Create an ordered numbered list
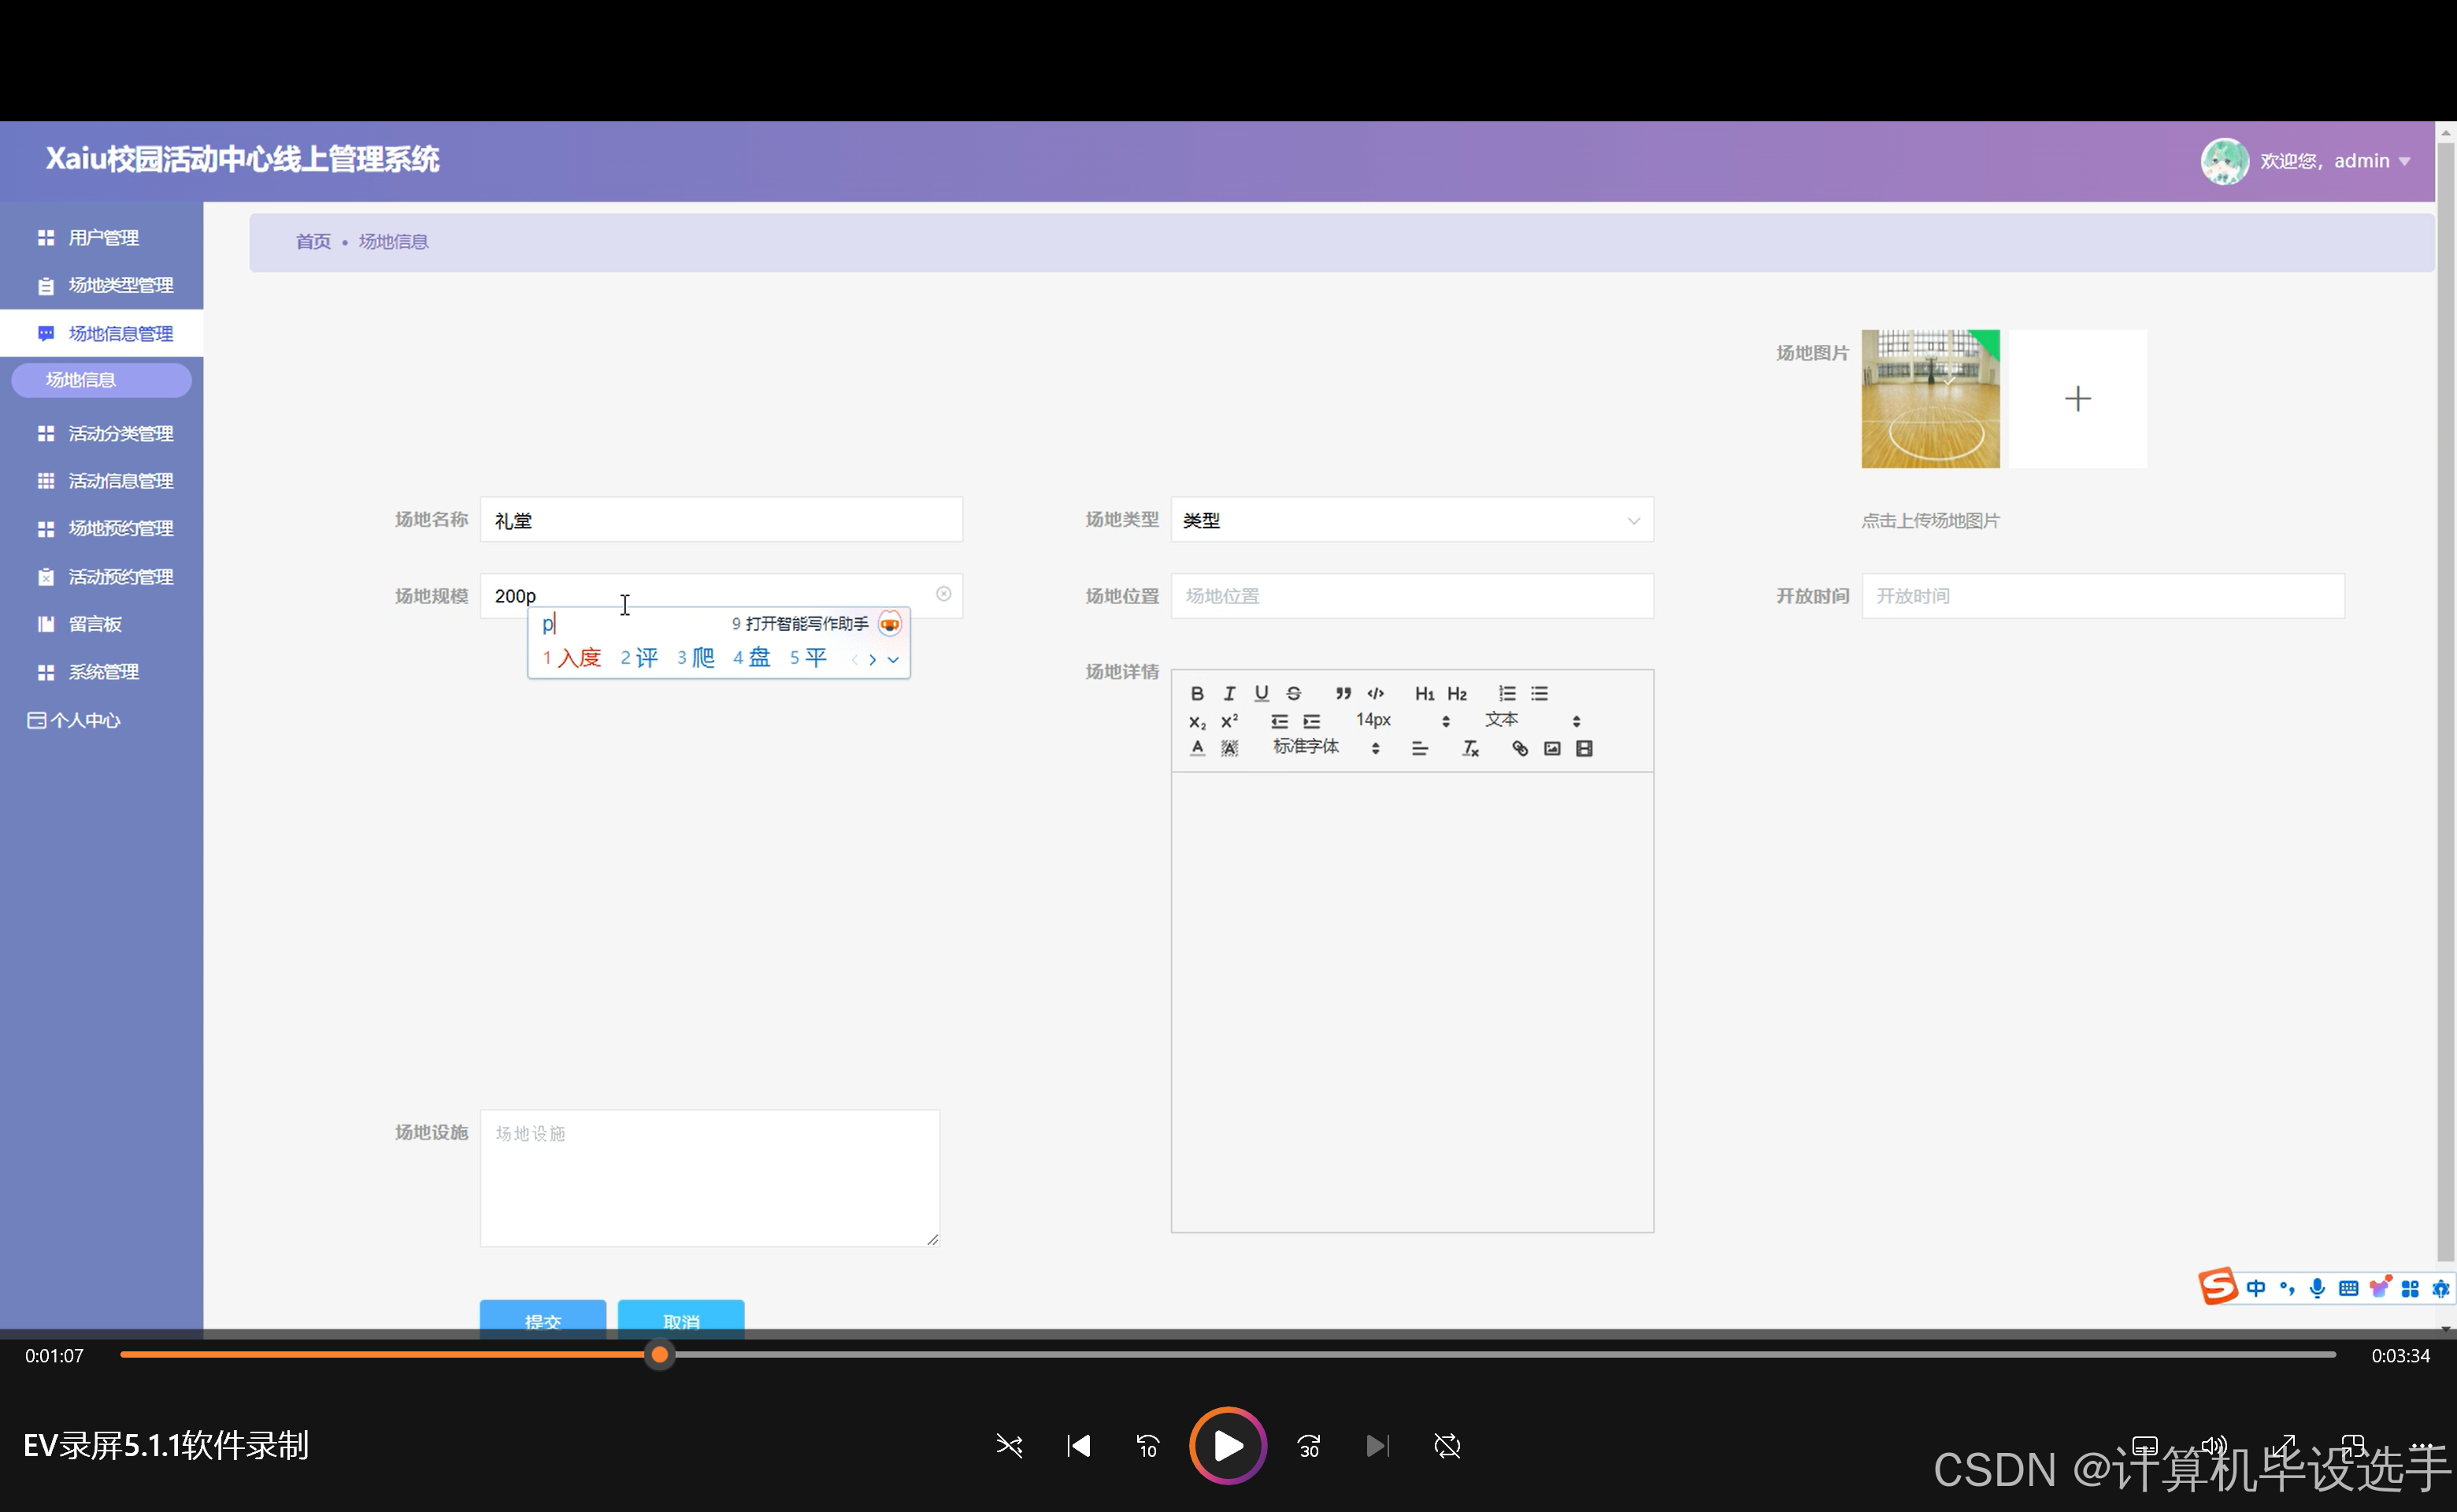 [1507, 693]
